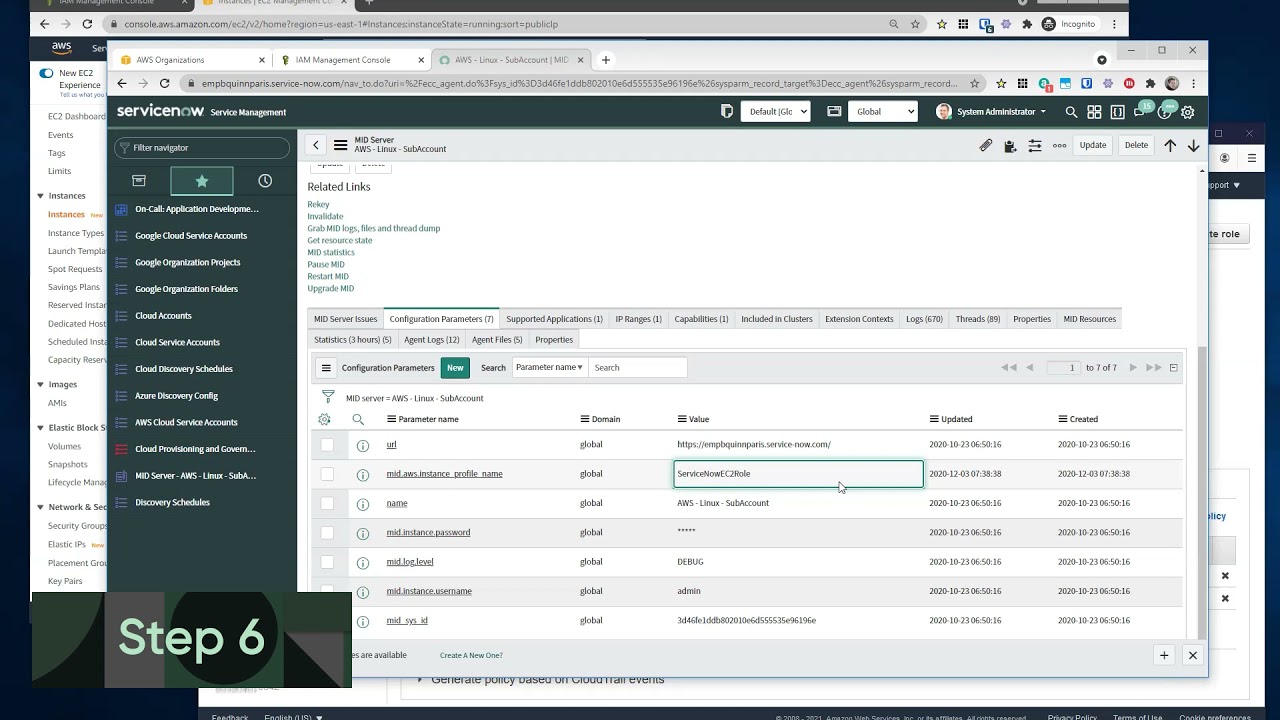The image size is (1280, 720).
Task: Click the four-squares grid icon in the banner
Action: 1095,112
